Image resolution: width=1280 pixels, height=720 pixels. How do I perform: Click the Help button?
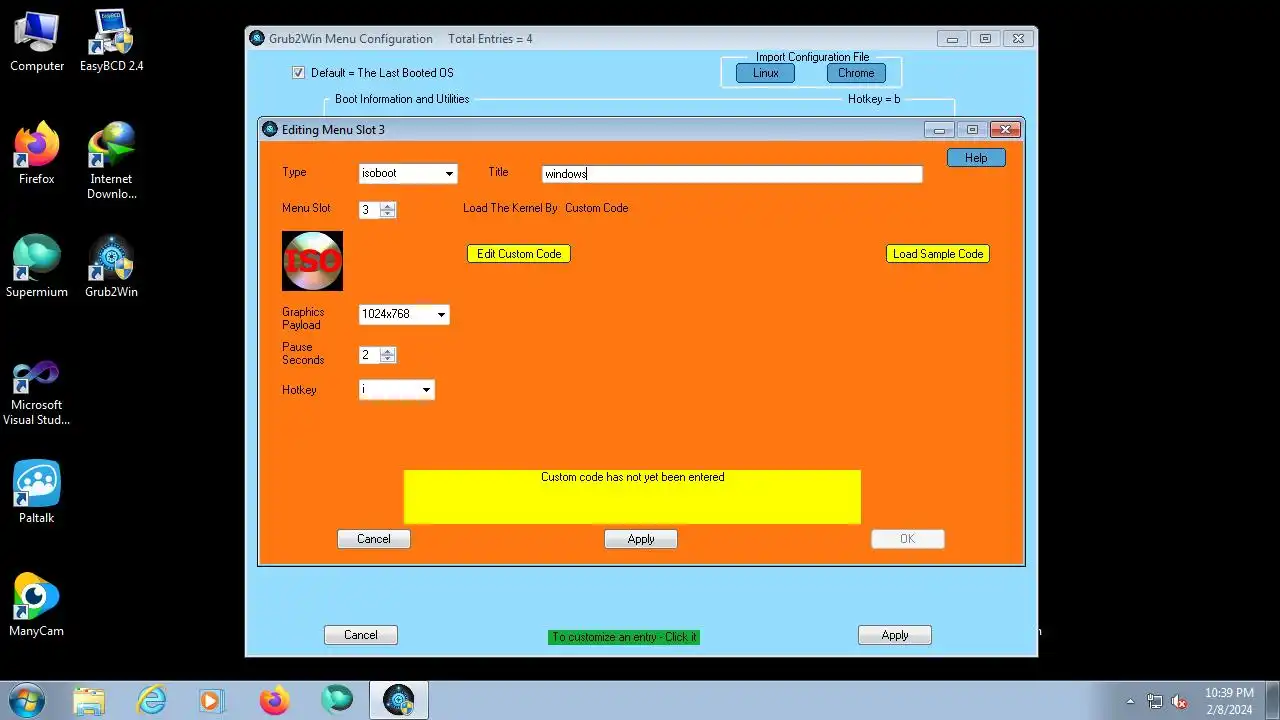976,158
